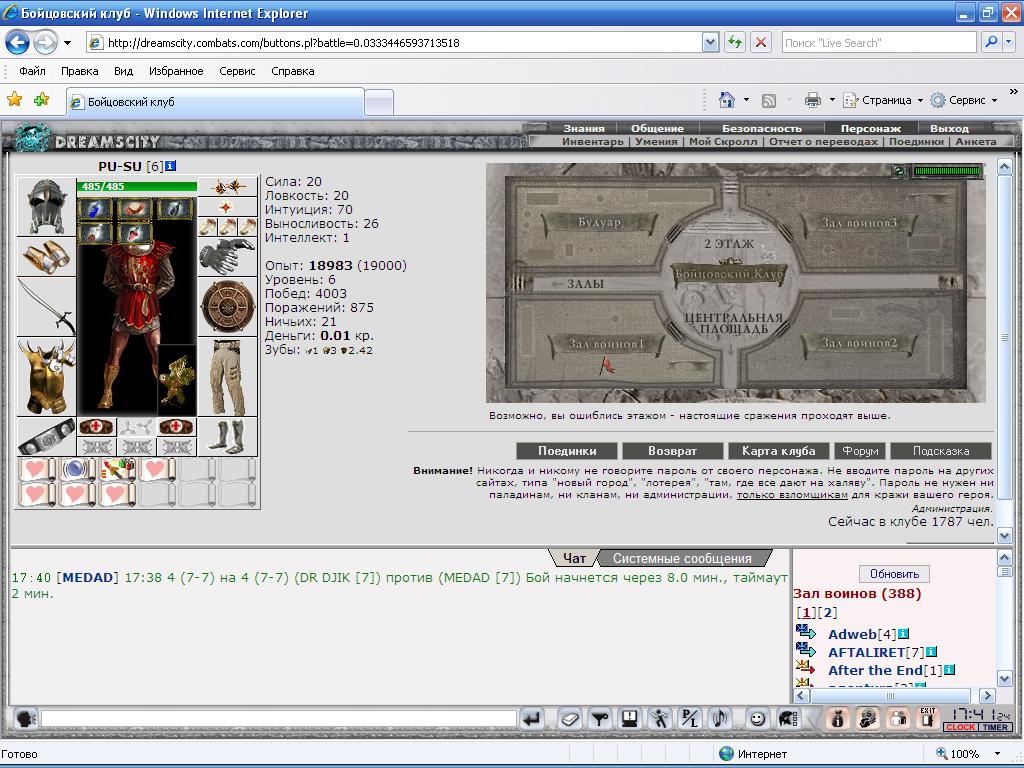The image size is (1024, 768).
Task: Click the Зал воинов1 room on map
Action: tap(606, 344)
